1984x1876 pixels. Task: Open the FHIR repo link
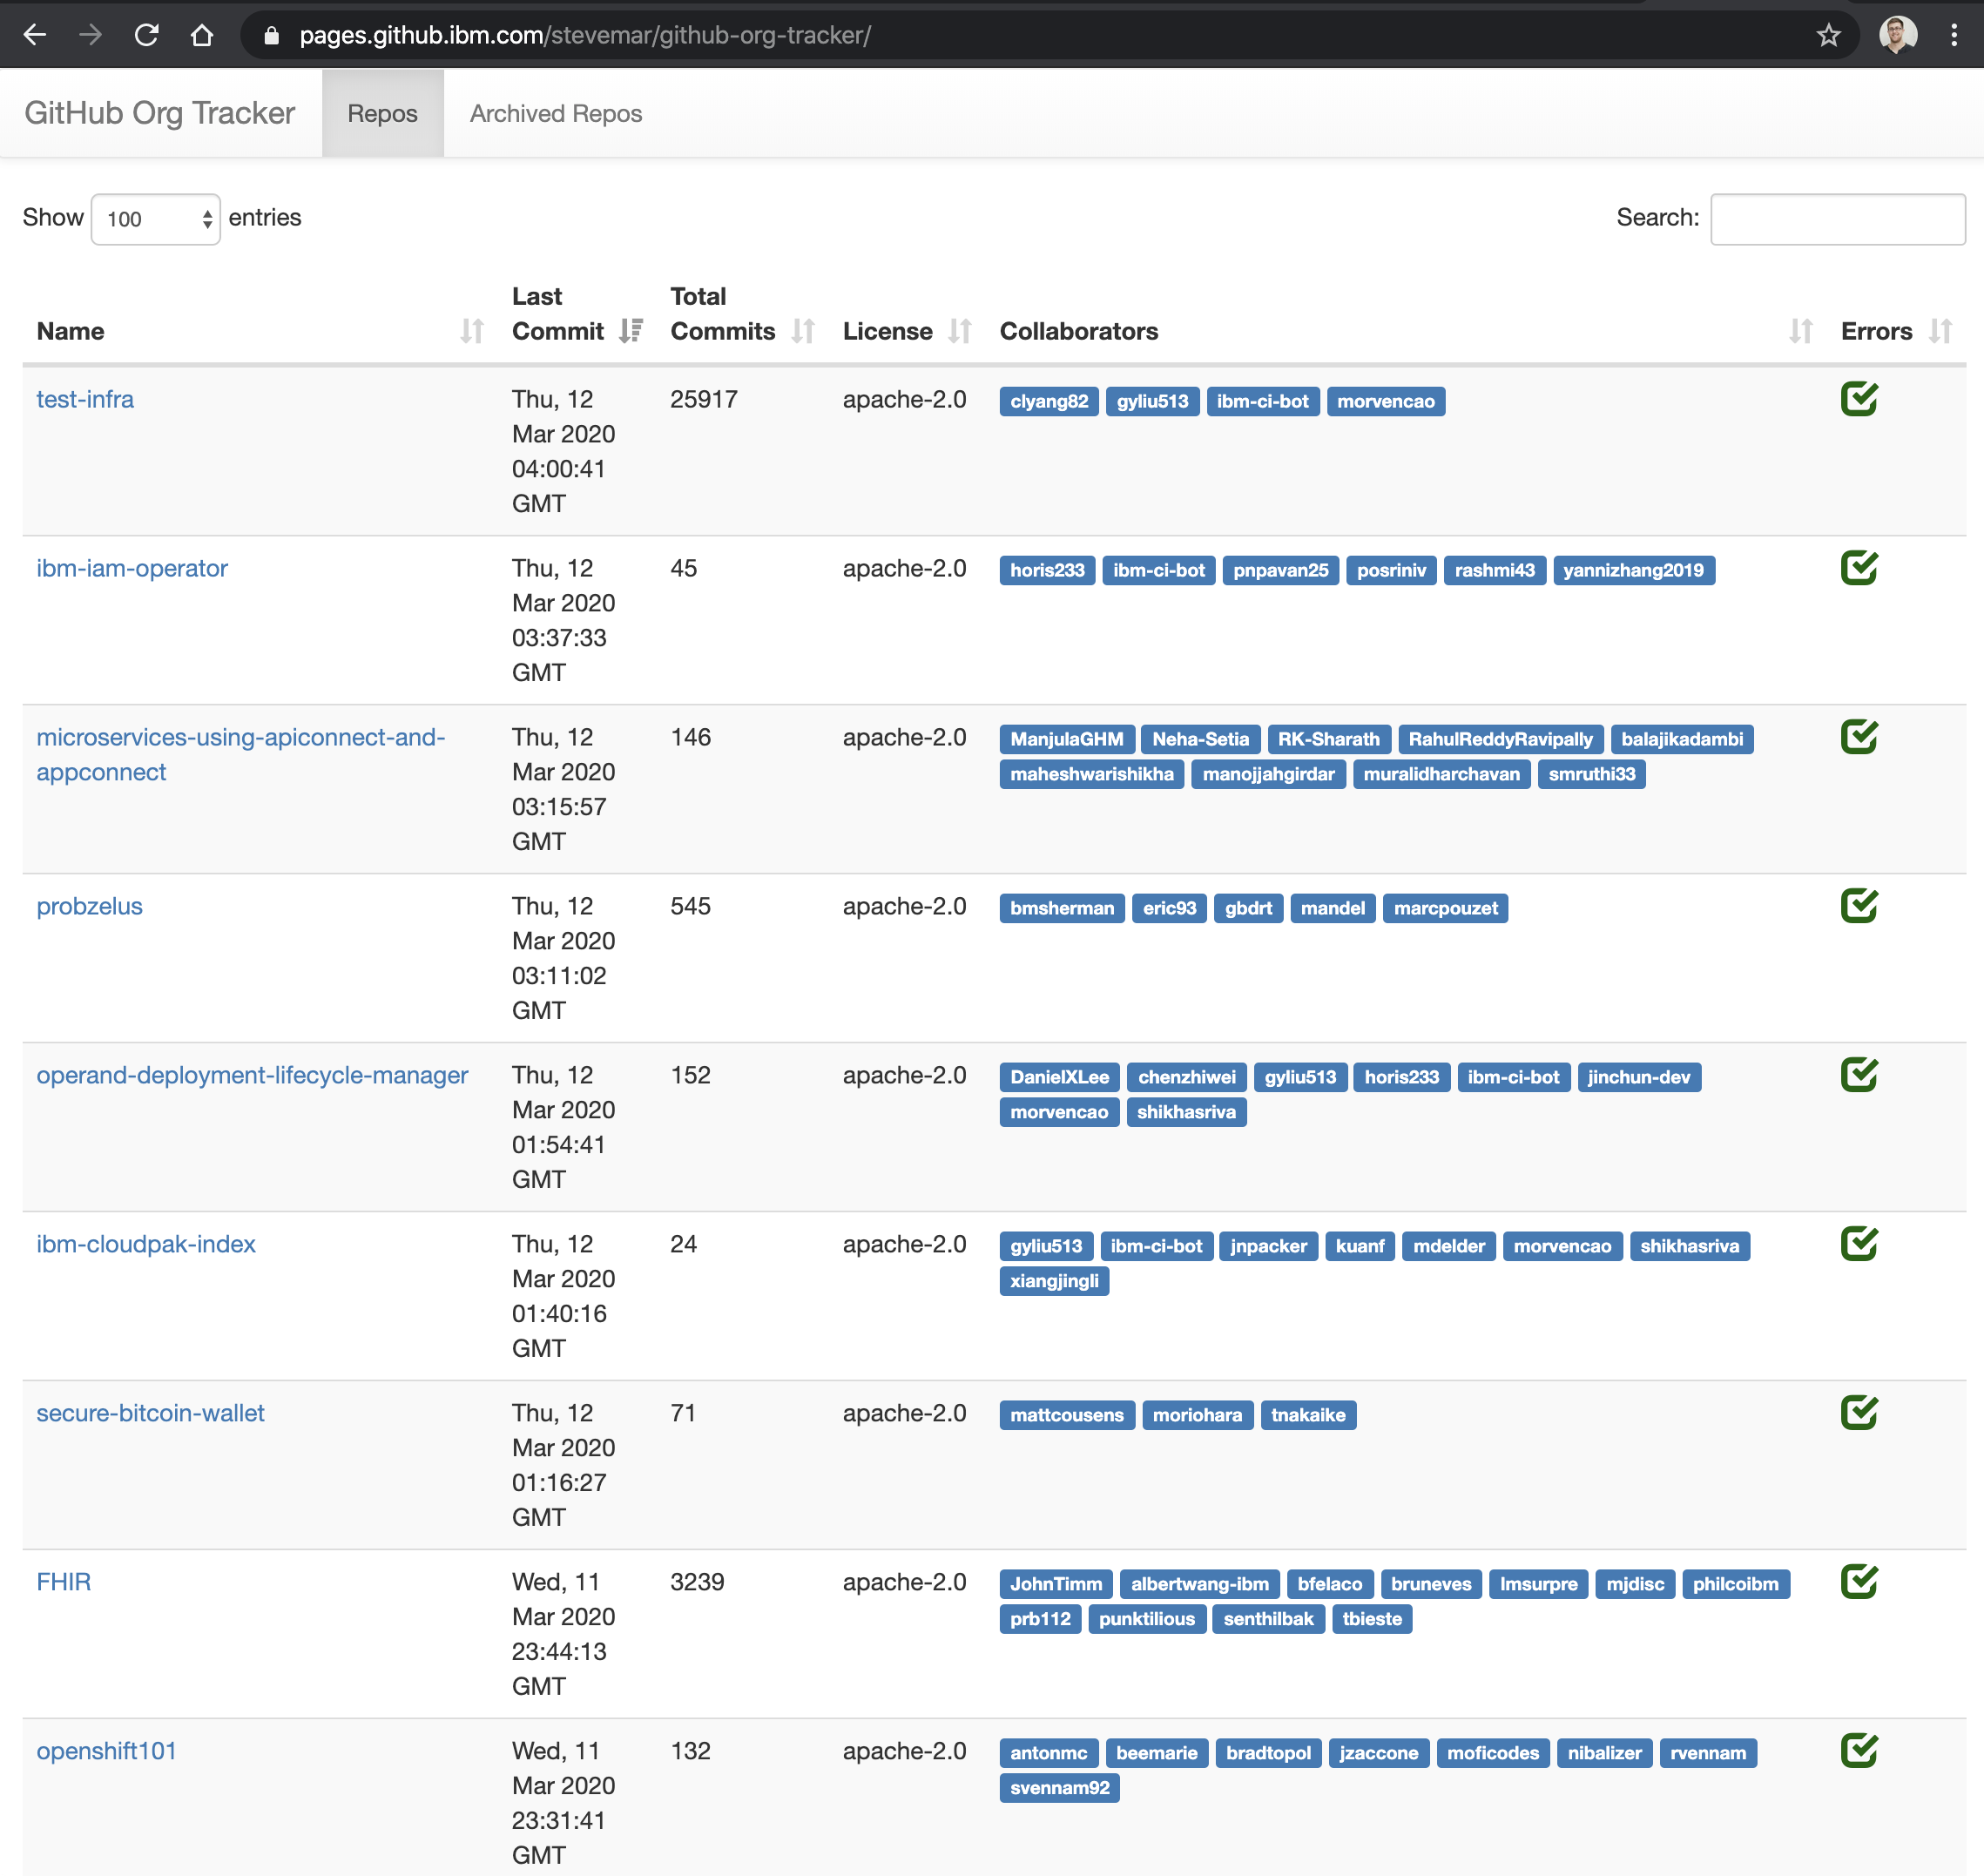pyautogui.click(x=63, y=1582)
